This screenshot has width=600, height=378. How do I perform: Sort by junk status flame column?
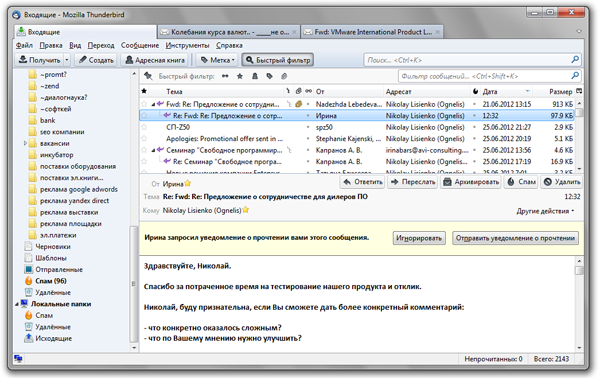pos(475,91)
